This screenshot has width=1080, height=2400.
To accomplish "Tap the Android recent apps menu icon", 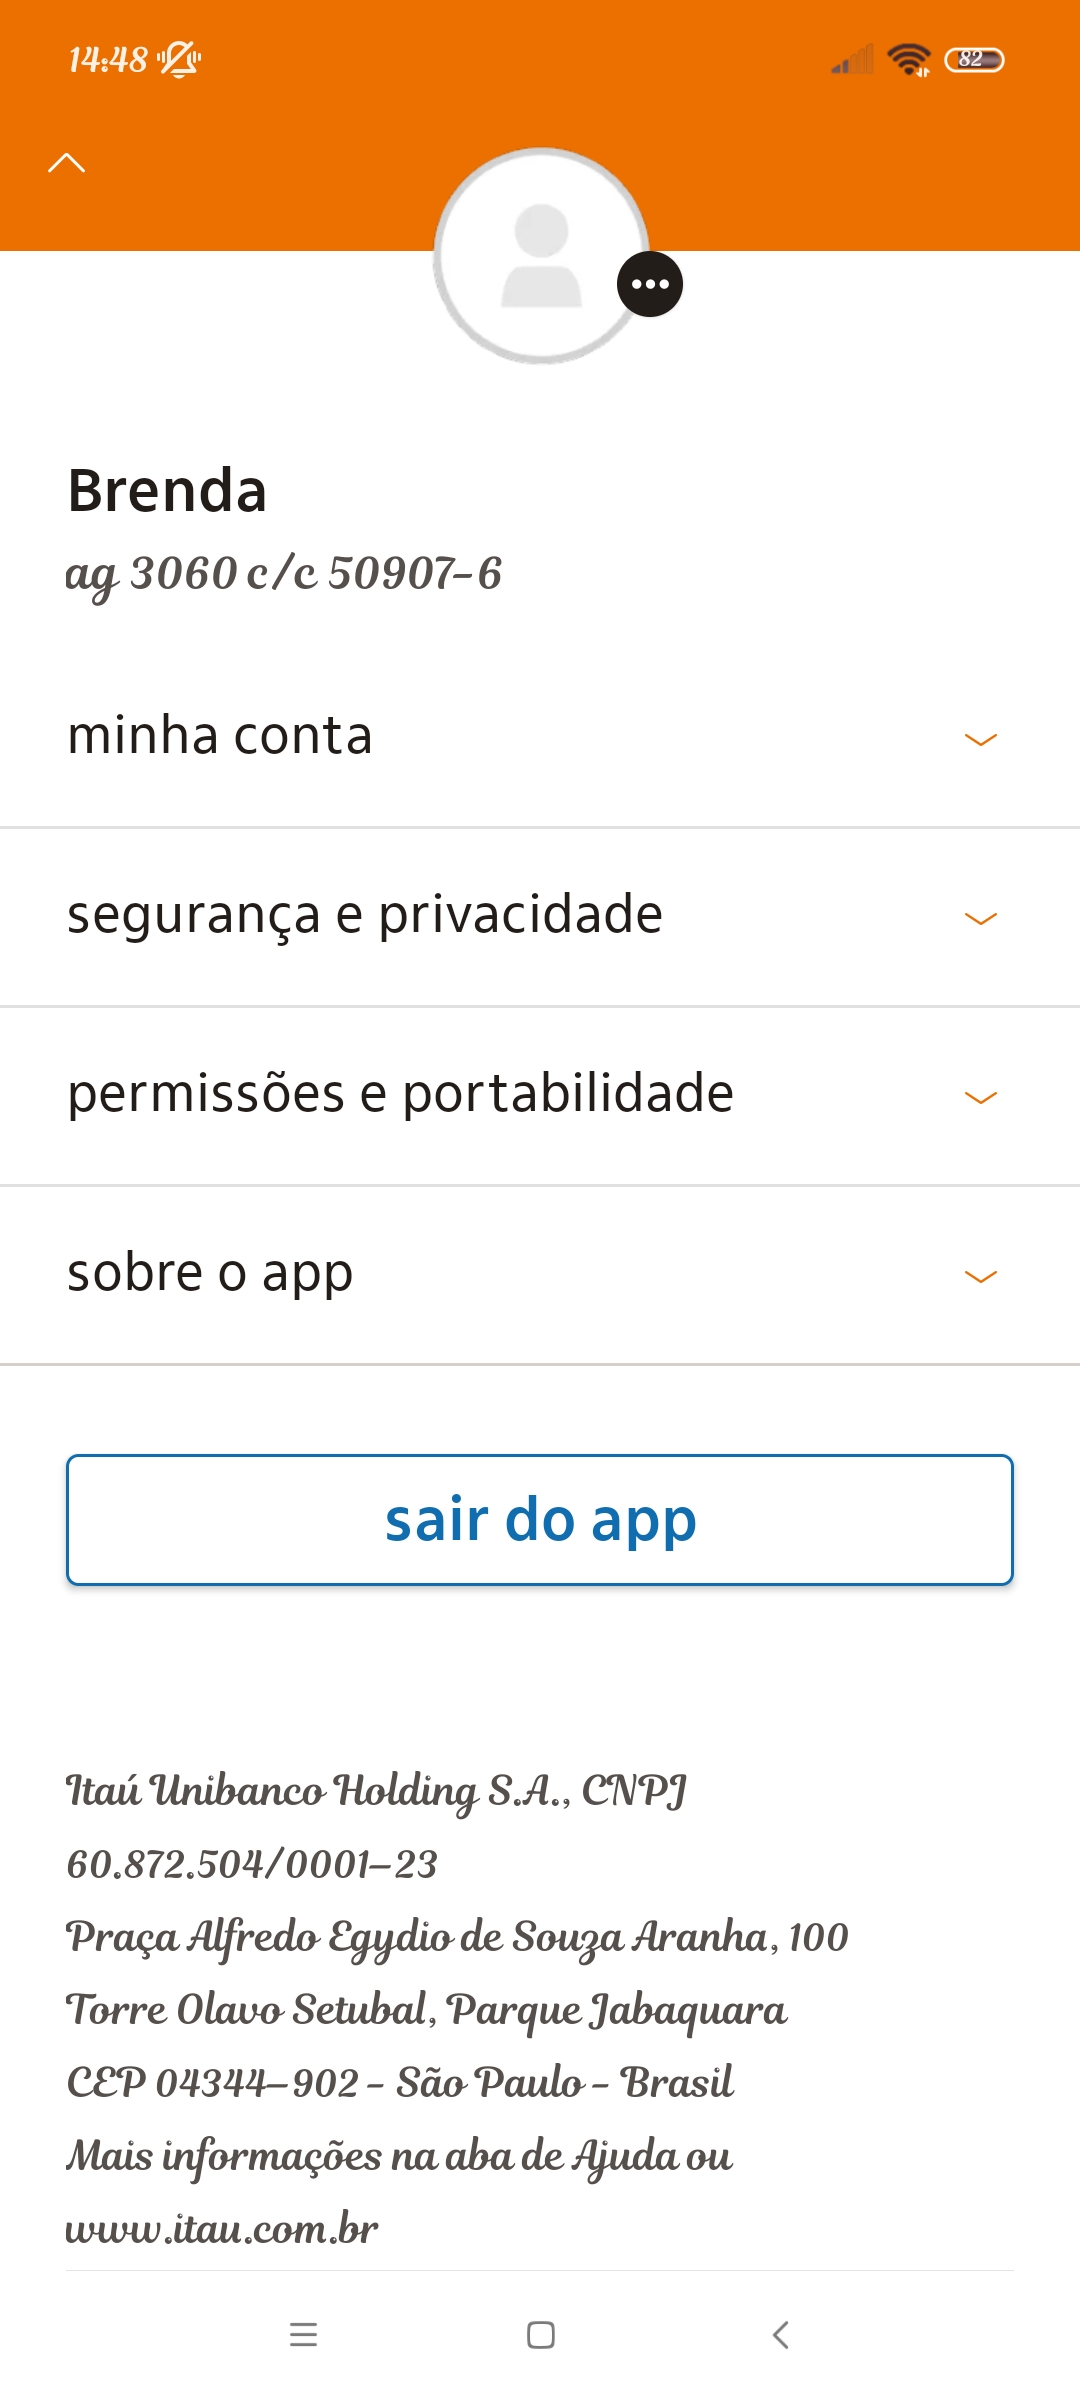I will click(303, 2335).
